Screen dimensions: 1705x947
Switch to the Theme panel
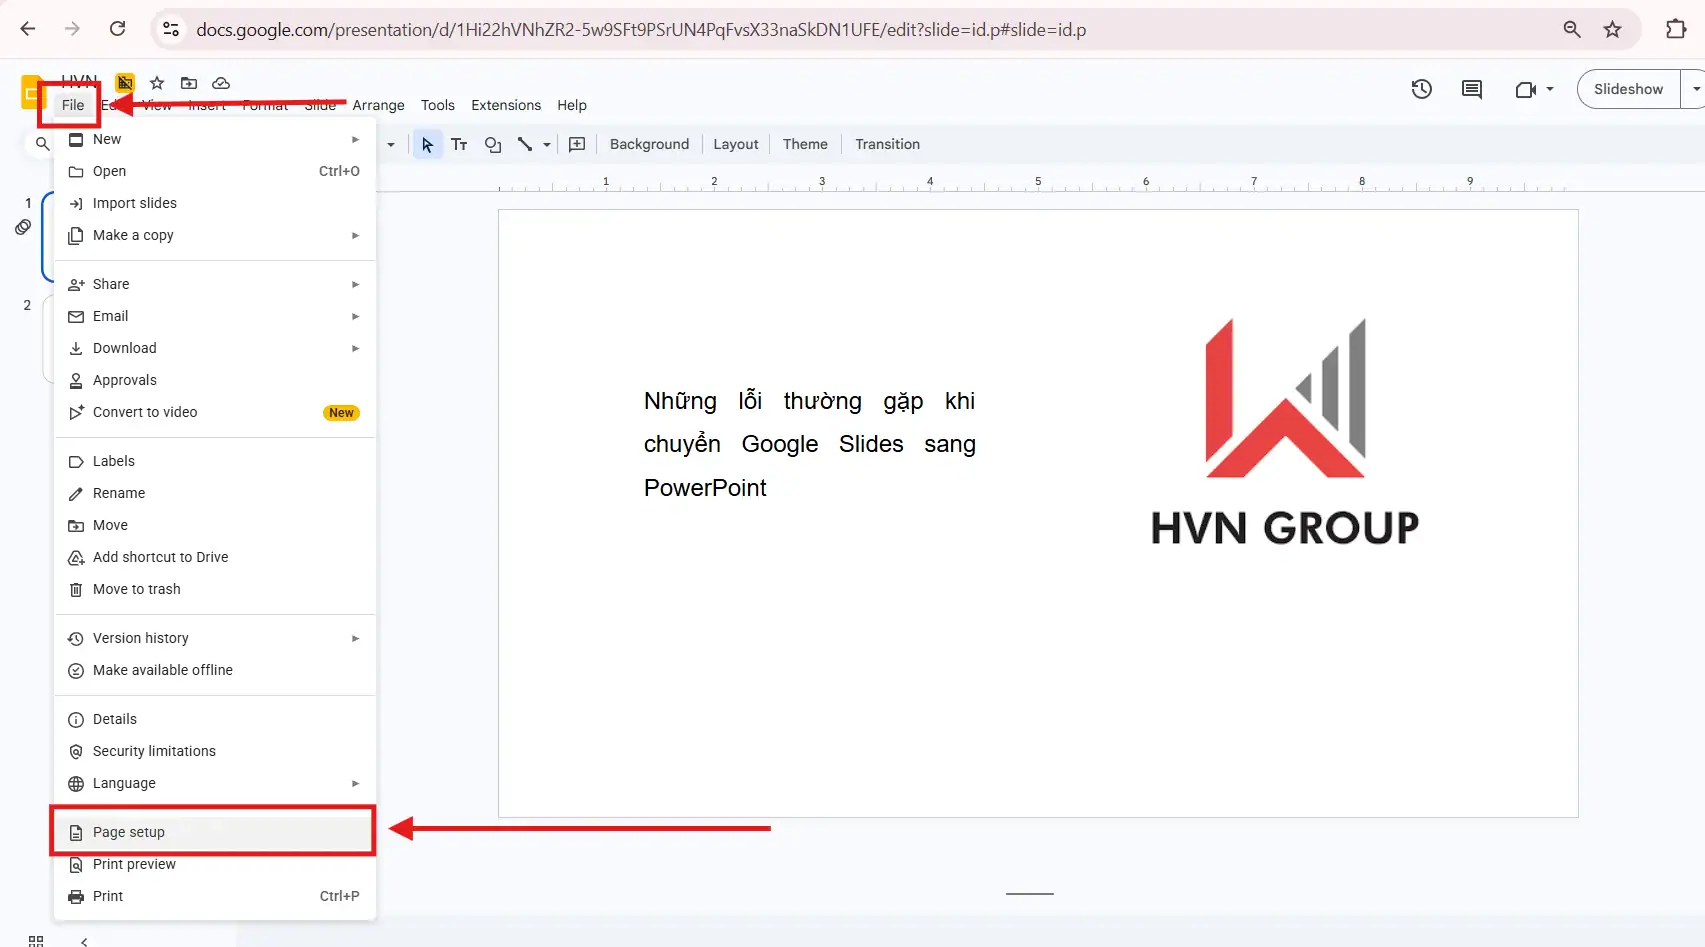804,144
